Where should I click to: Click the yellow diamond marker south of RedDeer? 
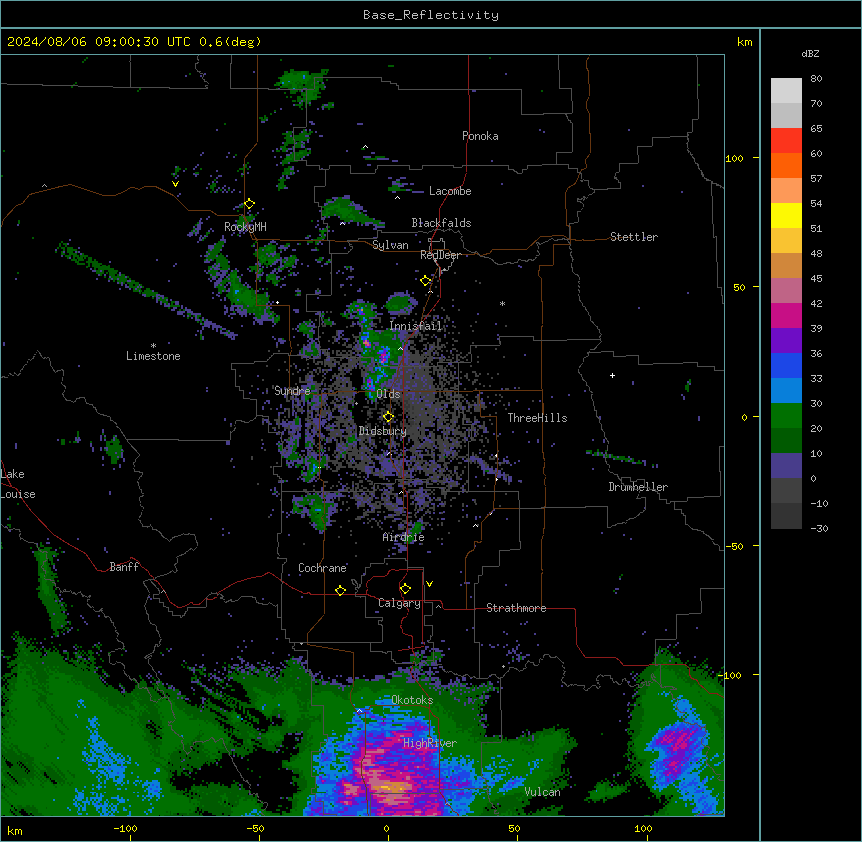(x=425, y=281)
